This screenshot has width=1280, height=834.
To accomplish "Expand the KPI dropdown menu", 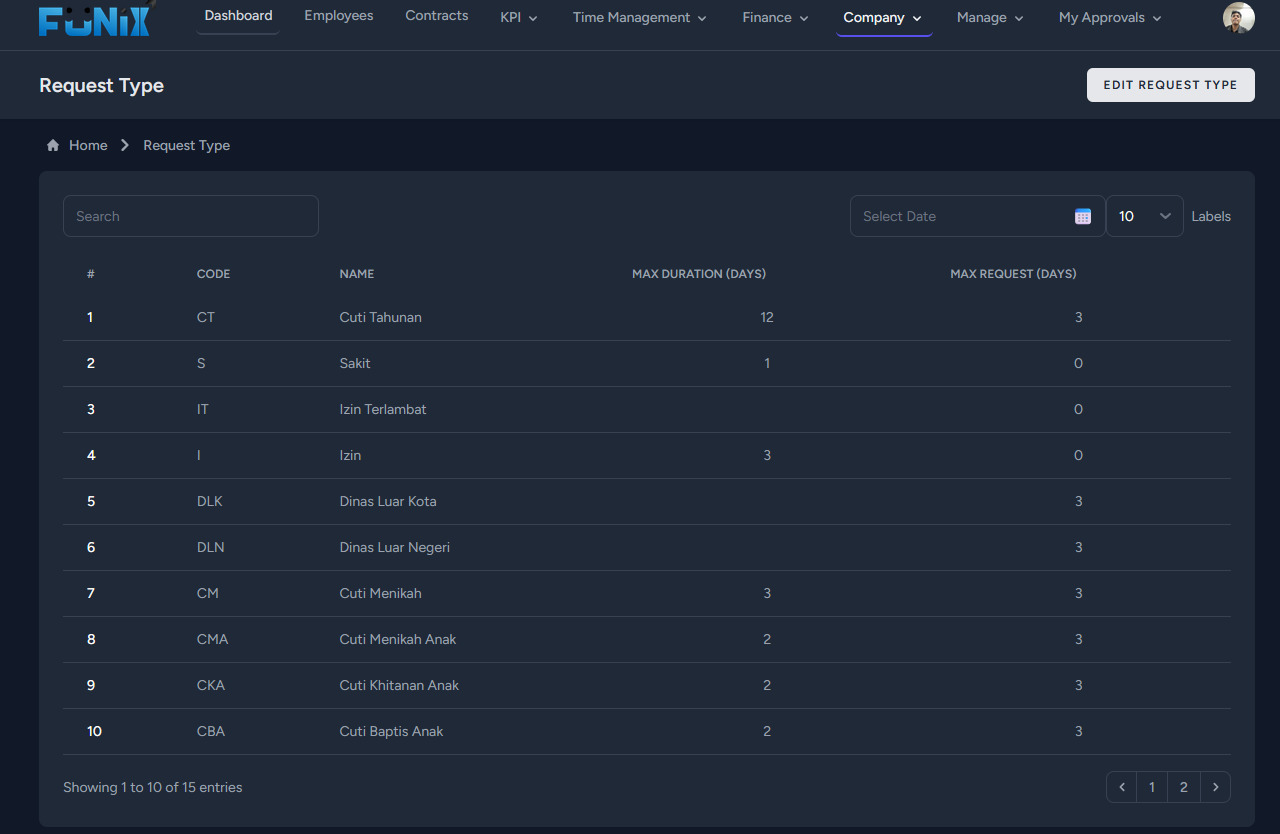I will point(519,18).
